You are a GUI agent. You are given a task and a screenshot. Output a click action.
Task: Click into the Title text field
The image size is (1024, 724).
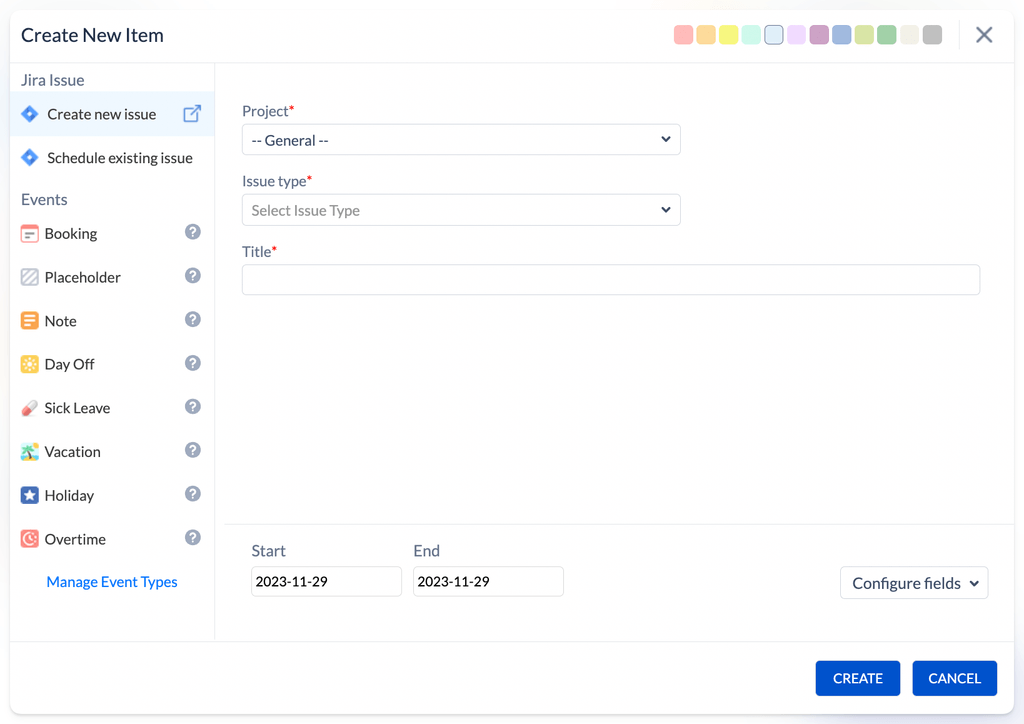pos(610,280)
